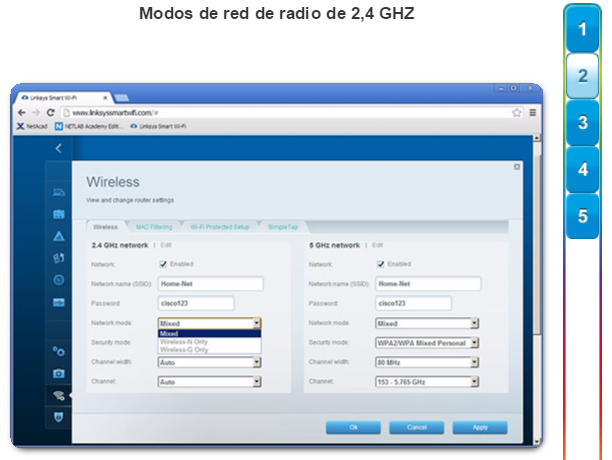Open the 5 GHz Channel width dropdown
612x460 pixels.
[x=427, y=362]
